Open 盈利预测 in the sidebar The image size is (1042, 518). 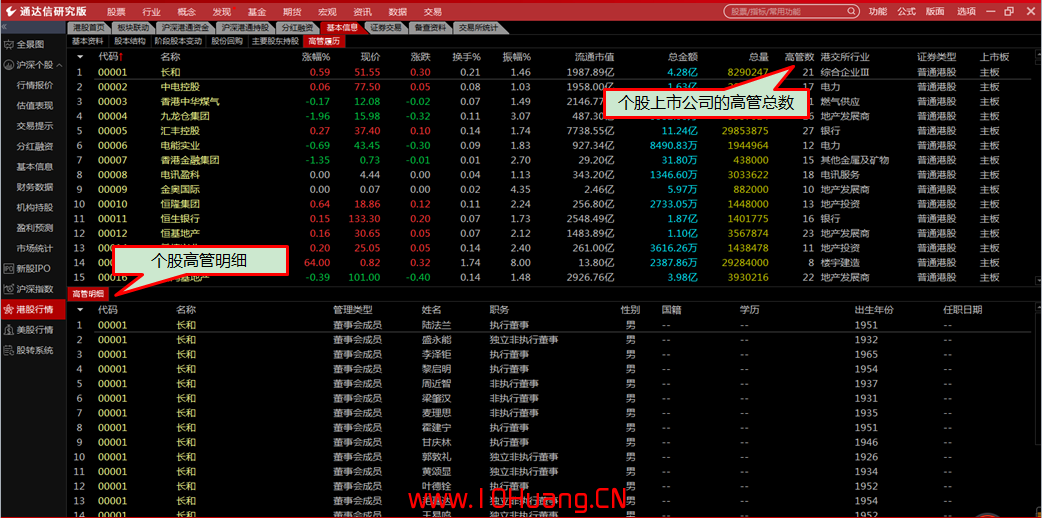point(35,228)
